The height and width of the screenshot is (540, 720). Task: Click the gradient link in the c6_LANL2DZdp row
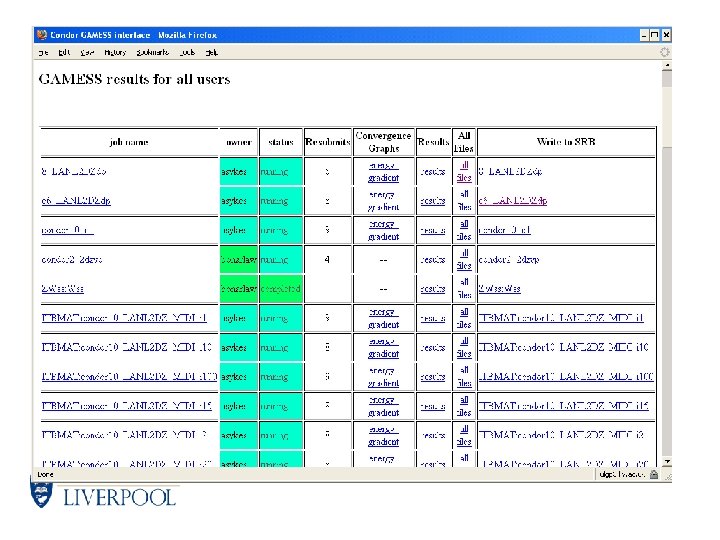[383, 207]
